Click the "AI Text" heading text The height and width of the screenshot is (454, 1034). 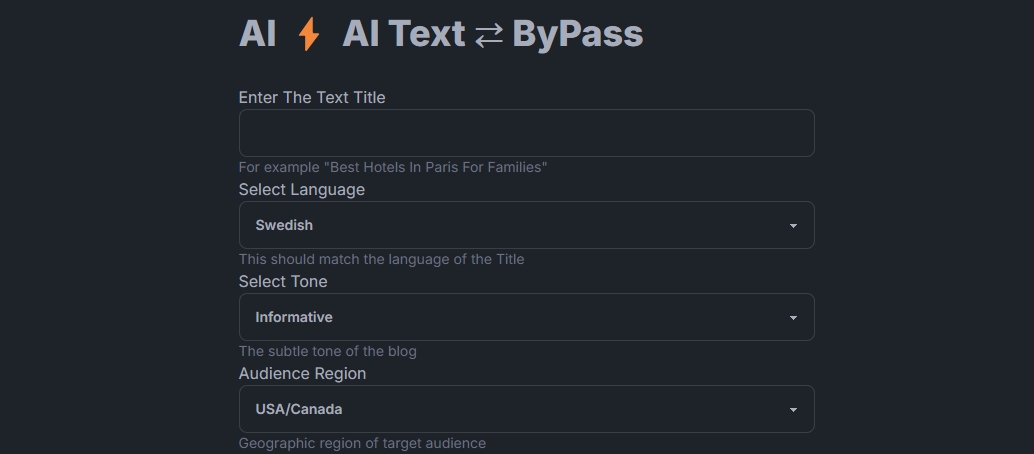coord(404,34)
